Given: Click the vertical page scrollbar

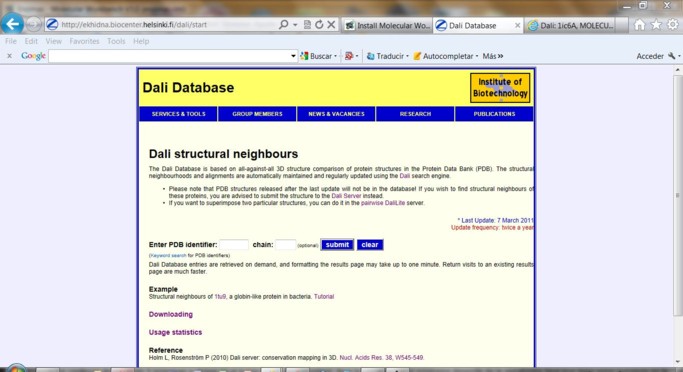Looking at the screenshot, I should click(x=677, y=196).
